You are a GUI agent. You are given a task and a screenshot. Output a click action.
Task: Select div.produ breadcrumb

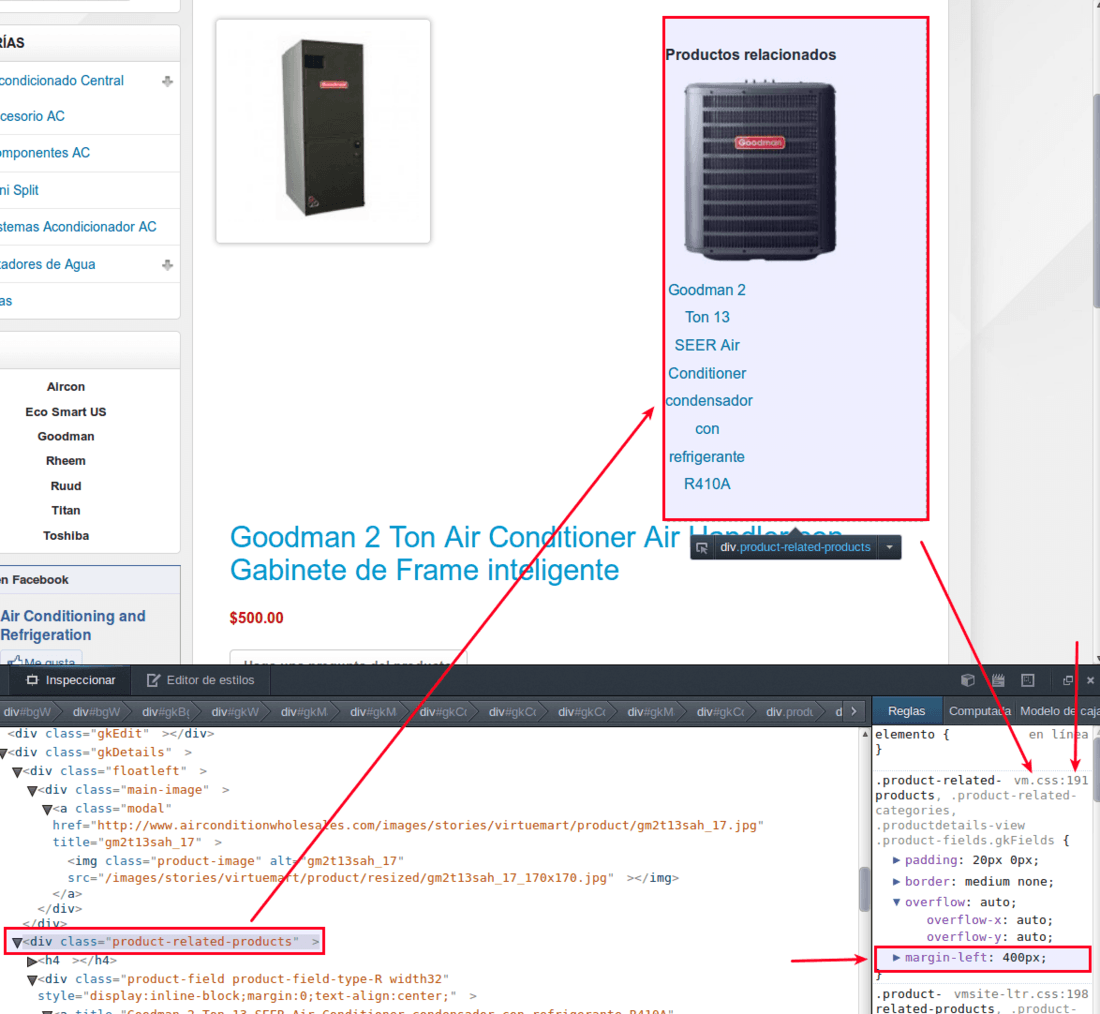coord(789,712)
